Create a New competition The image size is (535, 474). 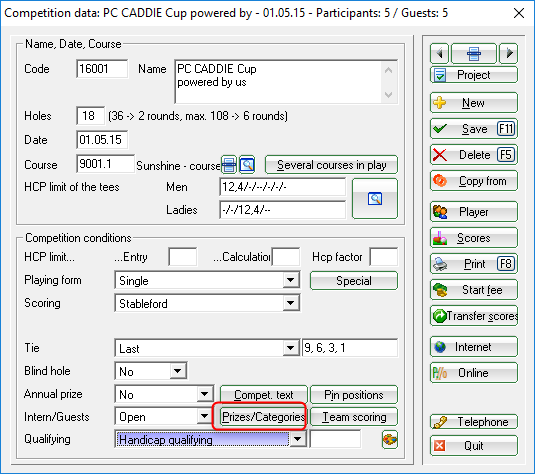tap(474, 102)
